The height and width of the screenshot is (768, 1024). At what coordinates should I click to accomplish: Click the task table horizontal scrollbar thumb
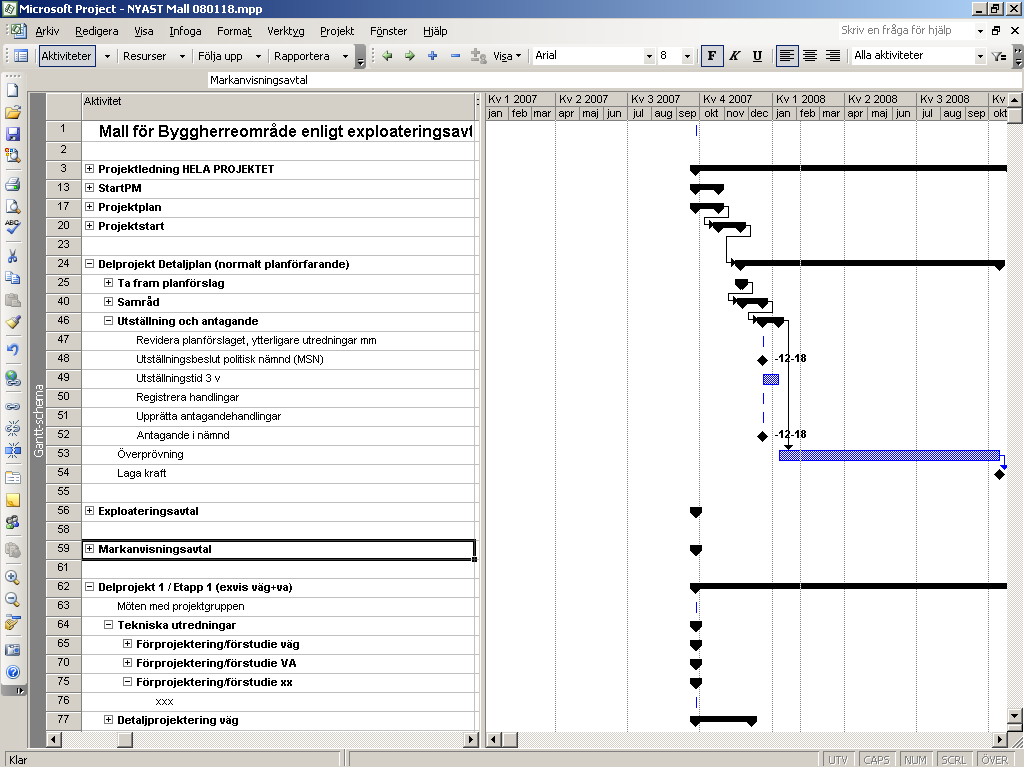[125, 739]
